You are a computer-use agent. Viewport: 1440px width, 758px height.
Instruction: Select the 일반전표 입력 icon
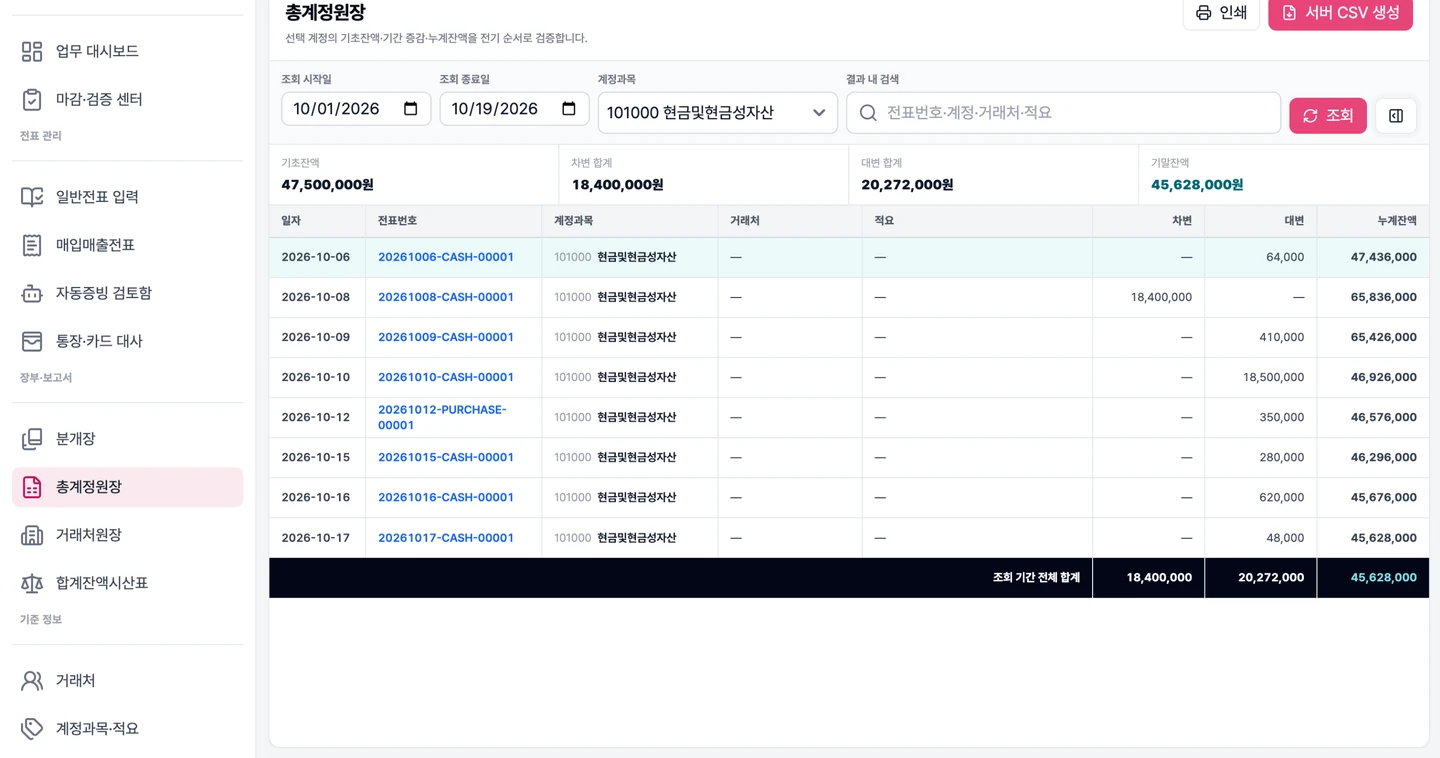pyautogui.click(x=32, y=197)
